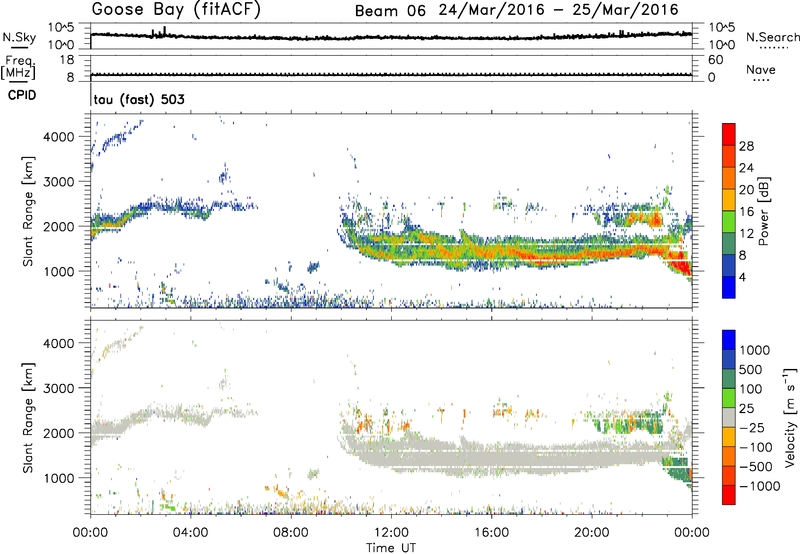
Task: Click the '-100' tick on Velocity colorbar
Action: (756, 447)
